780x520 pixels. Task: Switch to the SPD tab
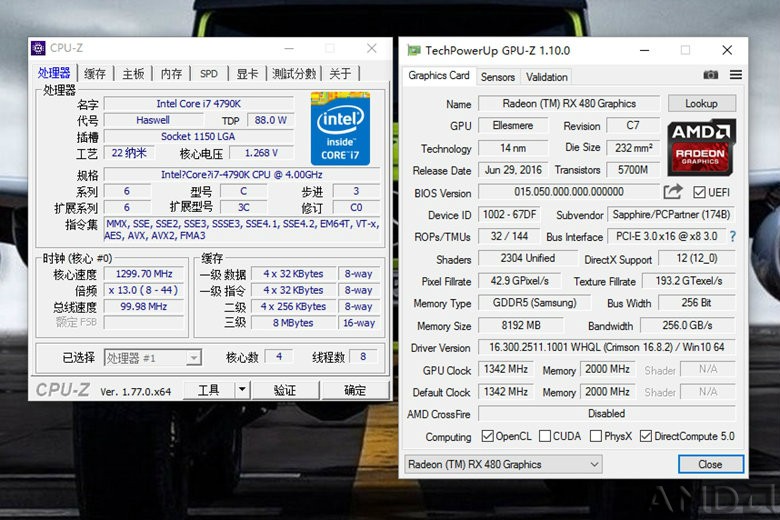pyautogui.click(x=209, y=74)
